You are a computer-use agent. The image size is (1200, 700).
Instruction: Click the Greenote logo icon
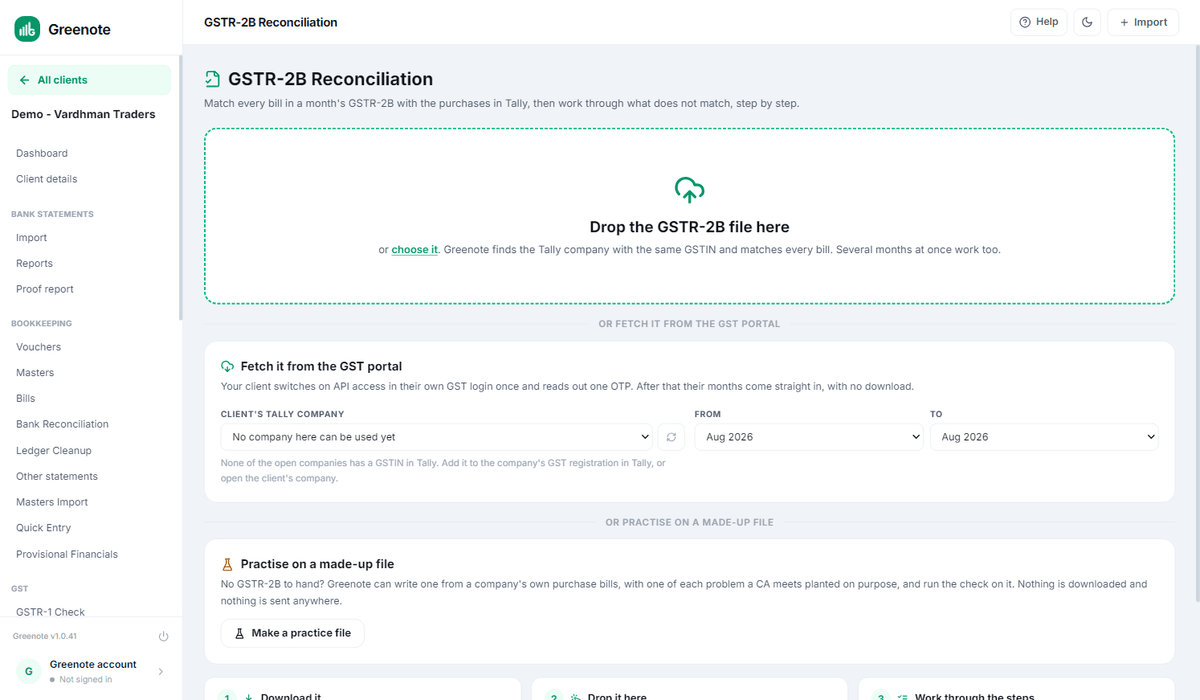27,29
